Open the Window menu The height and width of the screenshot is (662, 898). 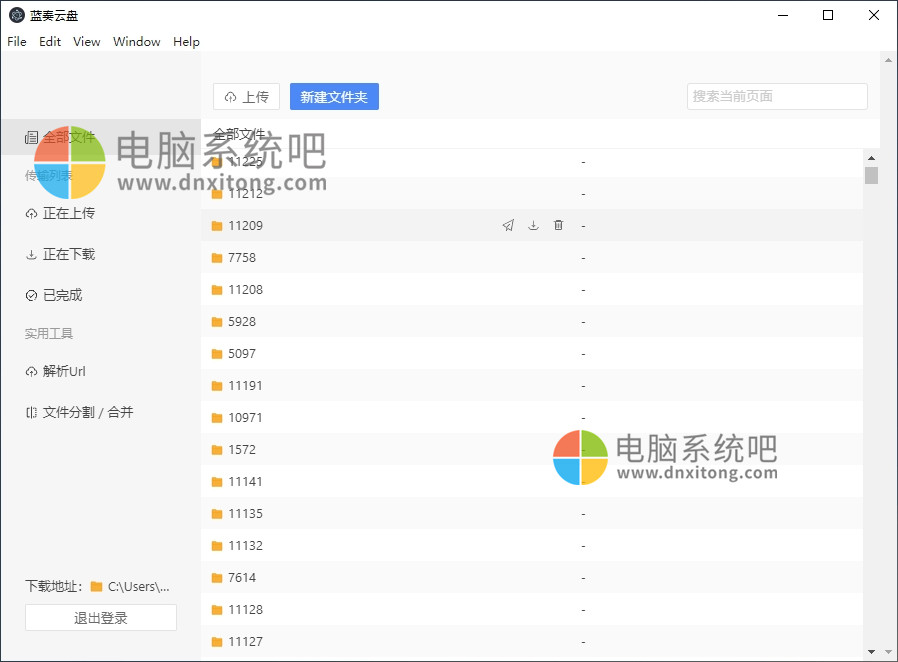pos(136,41)
